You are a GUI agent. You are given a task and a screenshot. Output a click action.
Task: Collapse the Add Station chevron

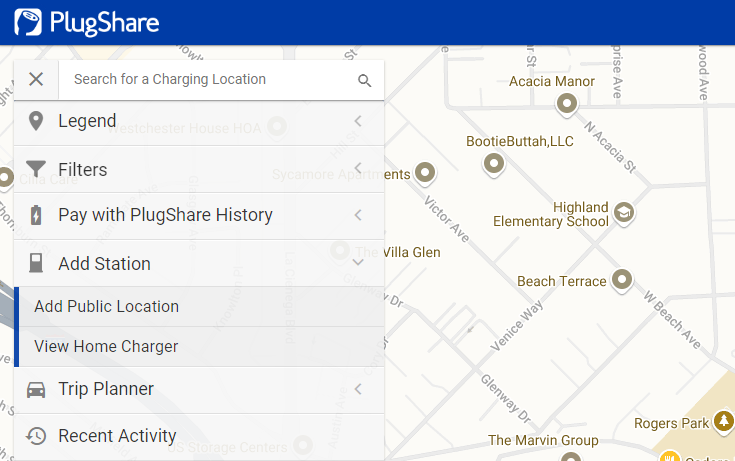pyautogui.click(x=358, y=262)
